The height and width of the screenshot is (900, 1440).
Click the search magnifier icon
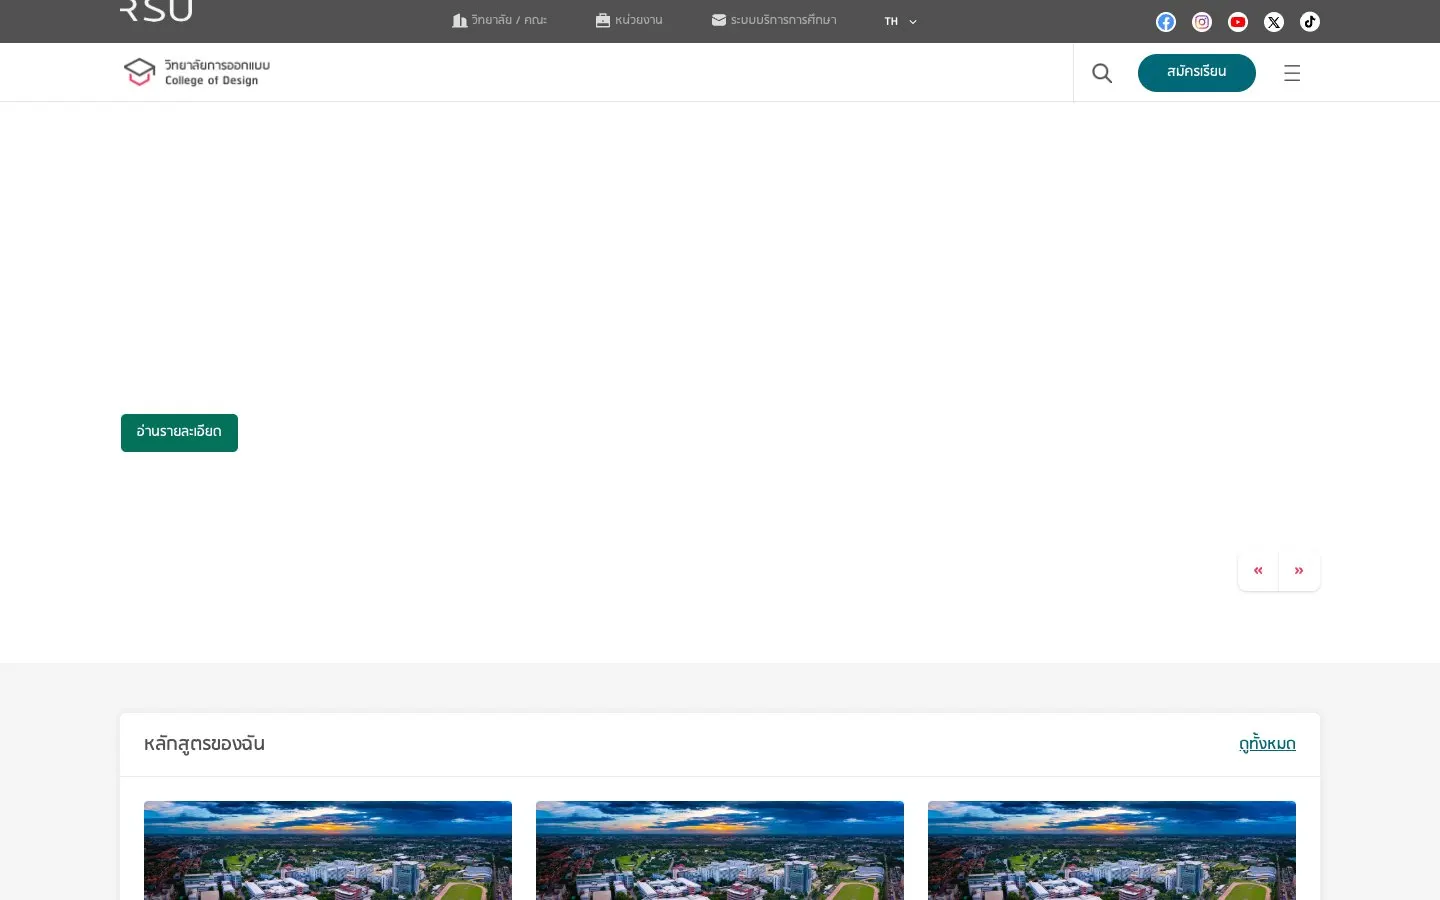(x=1102, y=73)
